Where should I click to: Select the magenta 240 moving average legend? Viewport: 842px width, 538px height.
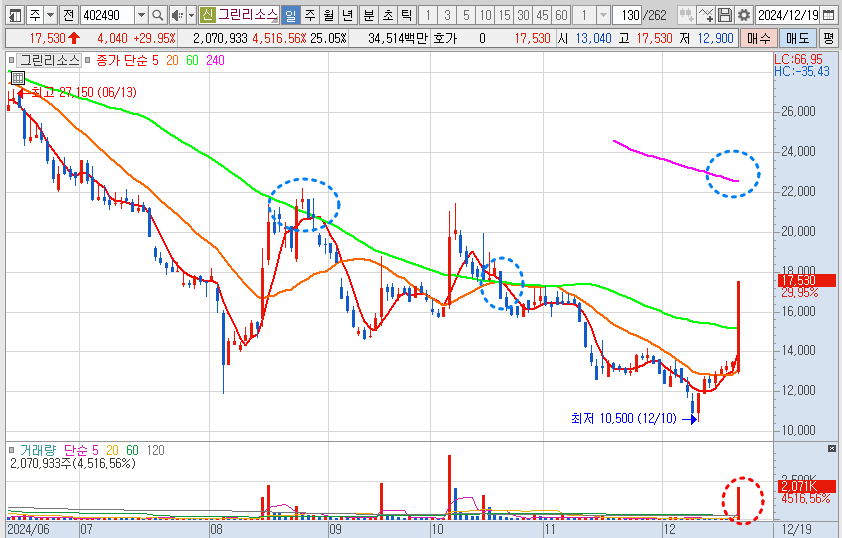click(x=215, y=60)
